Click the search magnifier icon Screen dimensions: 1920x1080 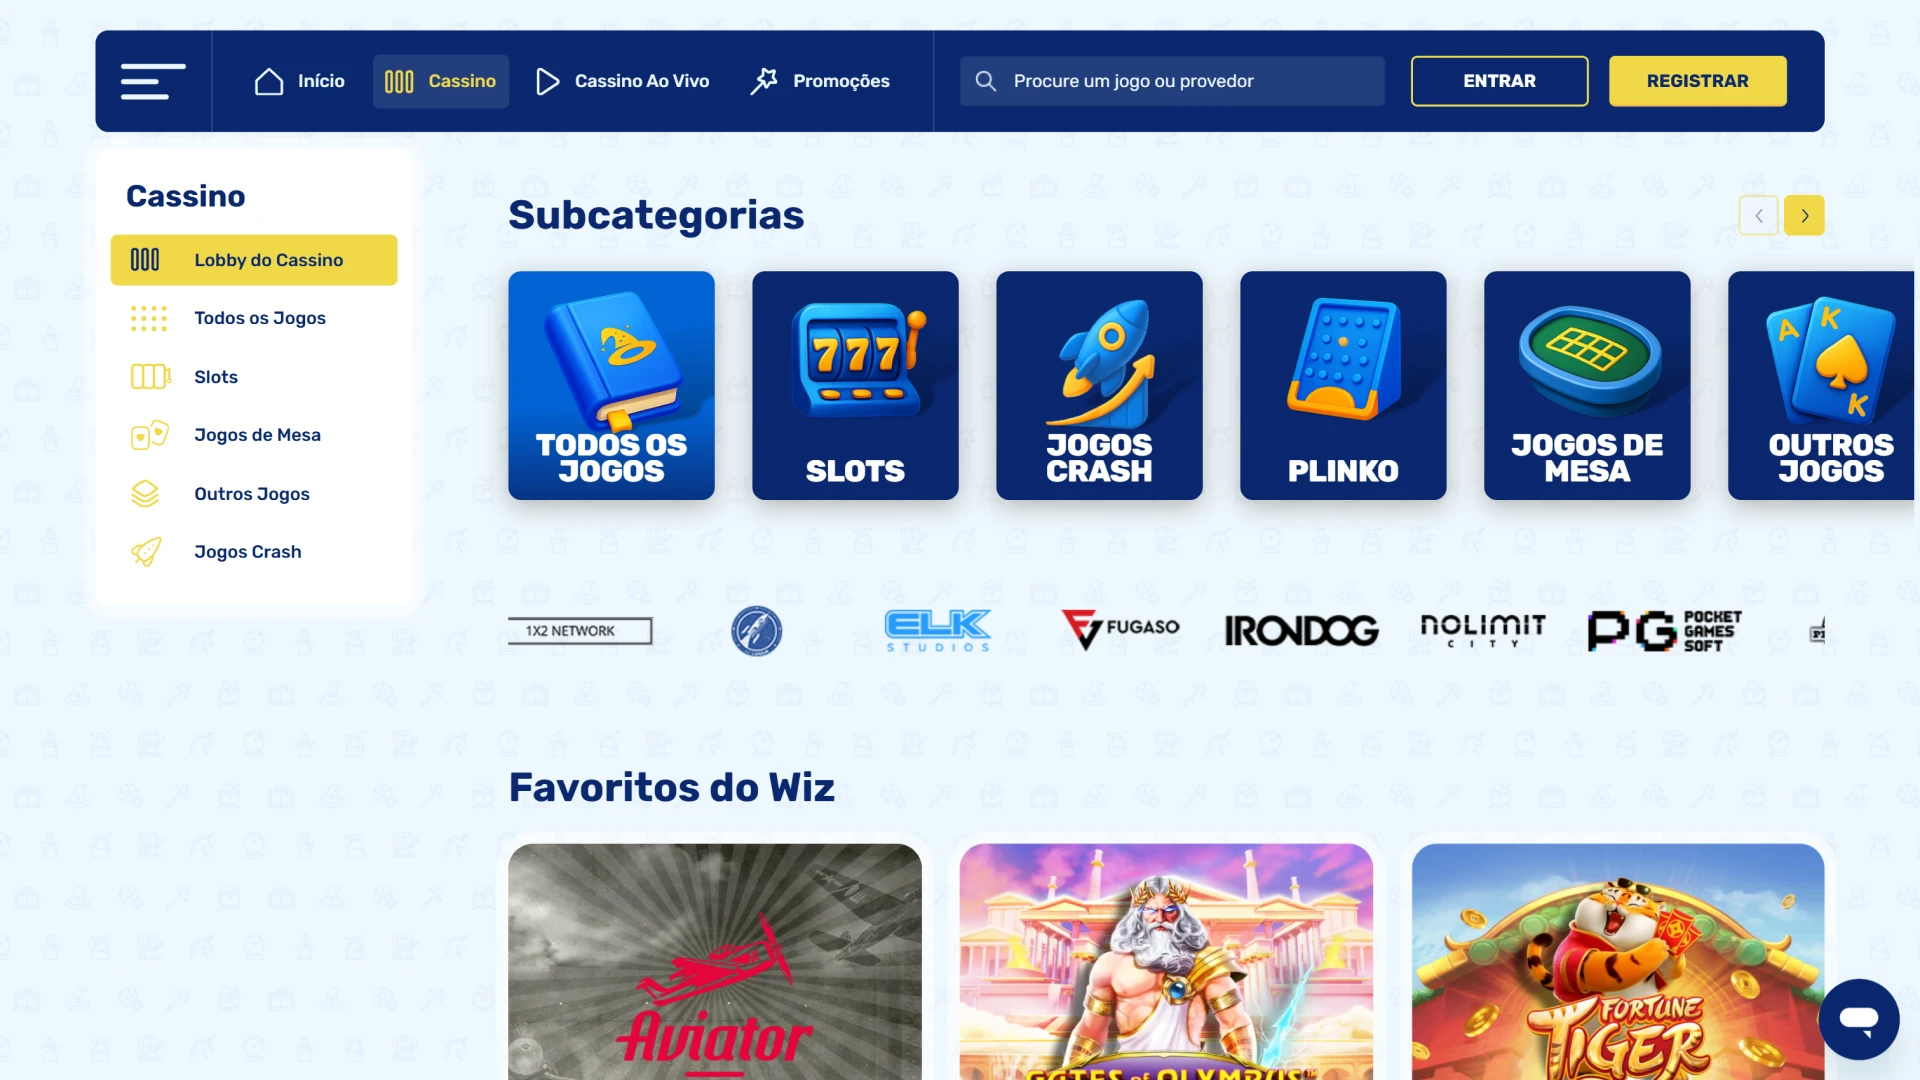tap(986, 81)
